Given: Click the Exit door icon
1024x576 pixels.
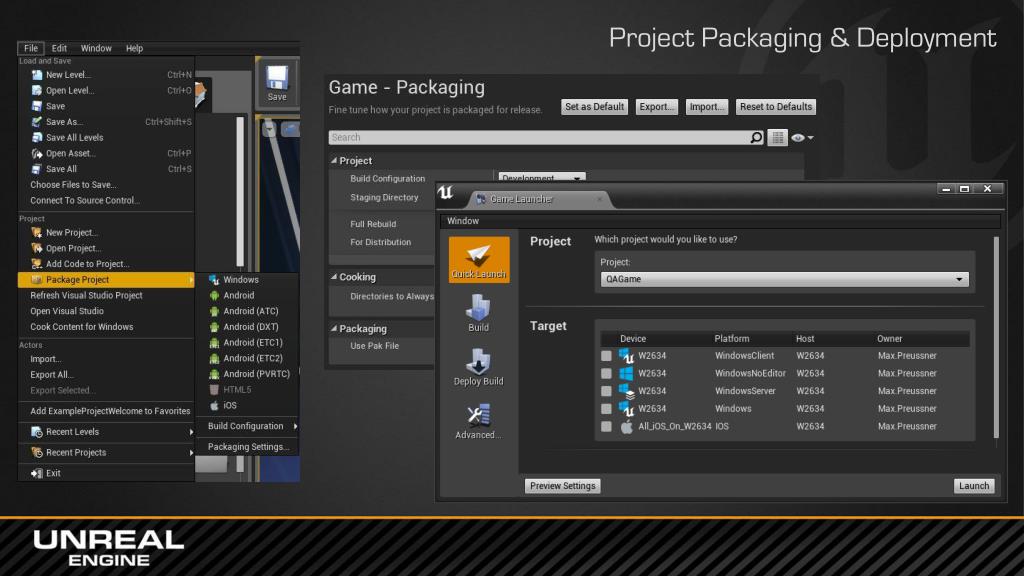Looking at the screenshot, I should [37, 473].
